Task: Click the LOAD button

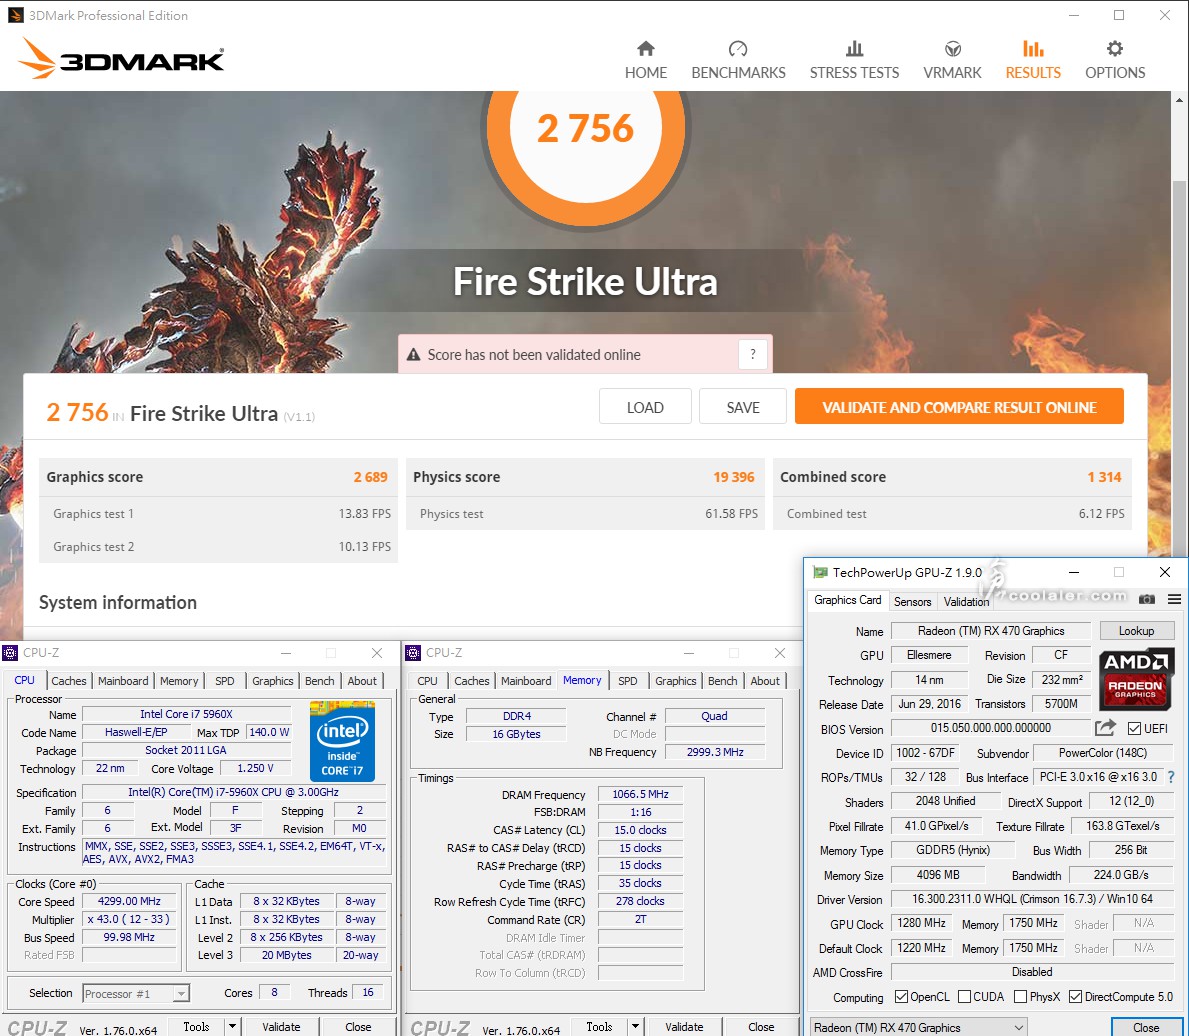Action: point(645,407)
